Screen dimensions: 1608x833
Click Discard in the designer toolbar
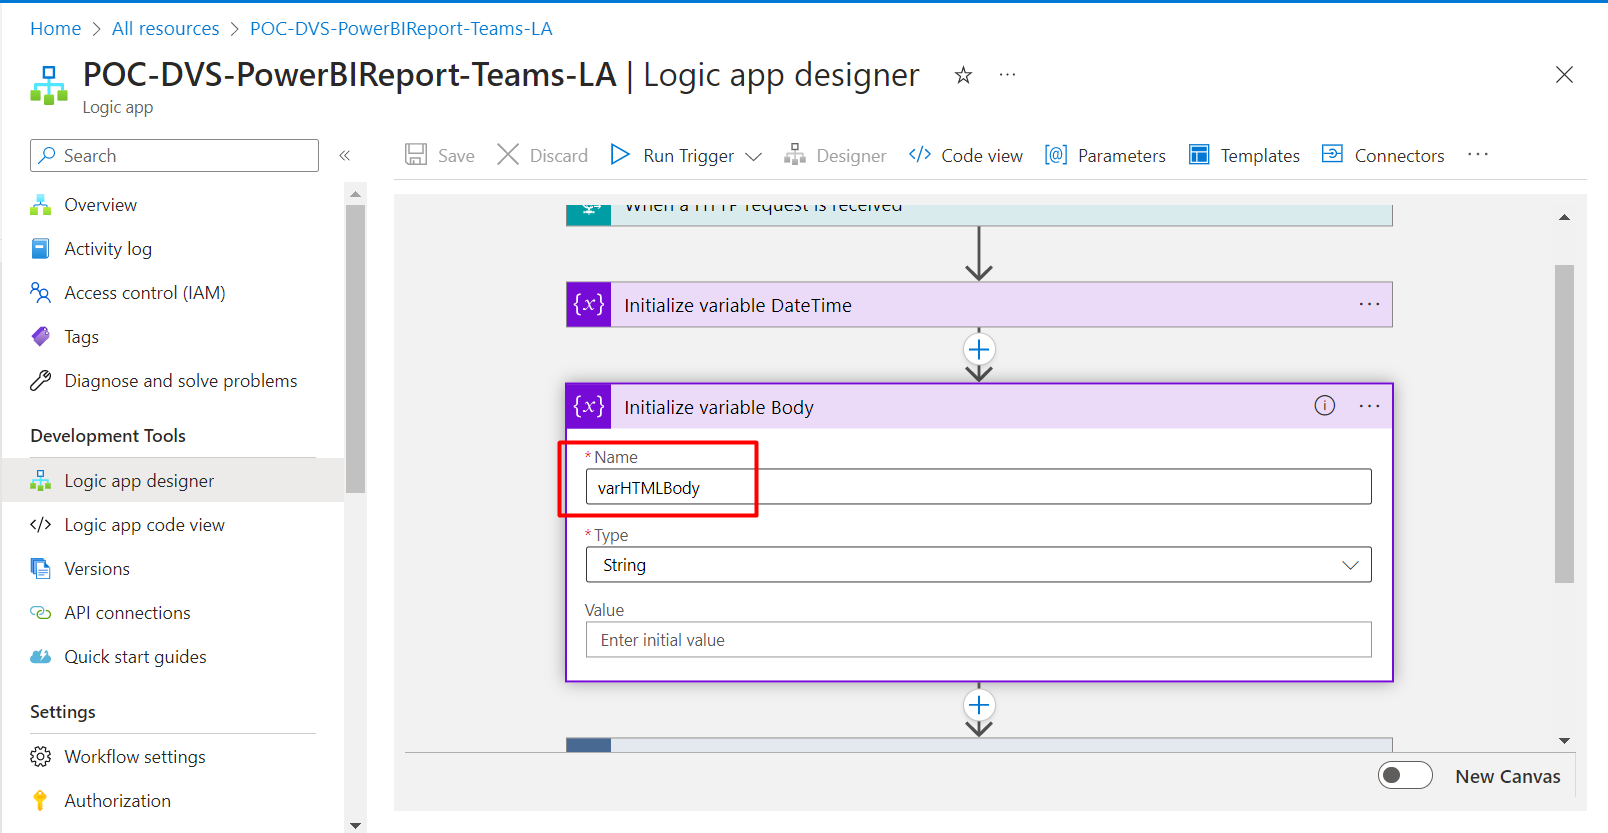click(543, 155)
